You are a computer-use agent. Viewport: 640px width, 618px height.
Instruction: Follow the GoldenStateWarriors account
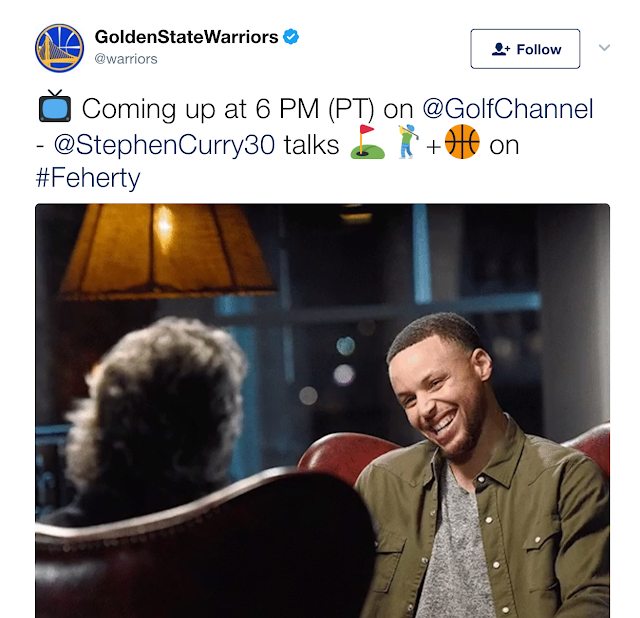tap(525, 49)
